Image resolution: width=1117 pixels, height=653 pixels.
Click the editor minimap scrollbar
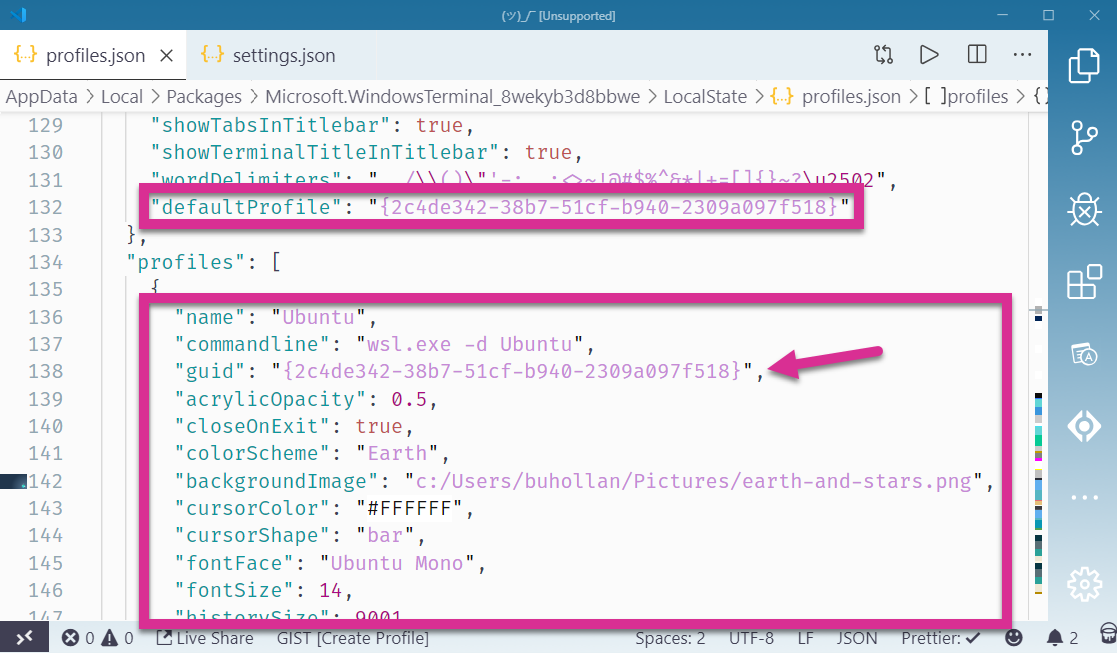(x=1038, y=367)
